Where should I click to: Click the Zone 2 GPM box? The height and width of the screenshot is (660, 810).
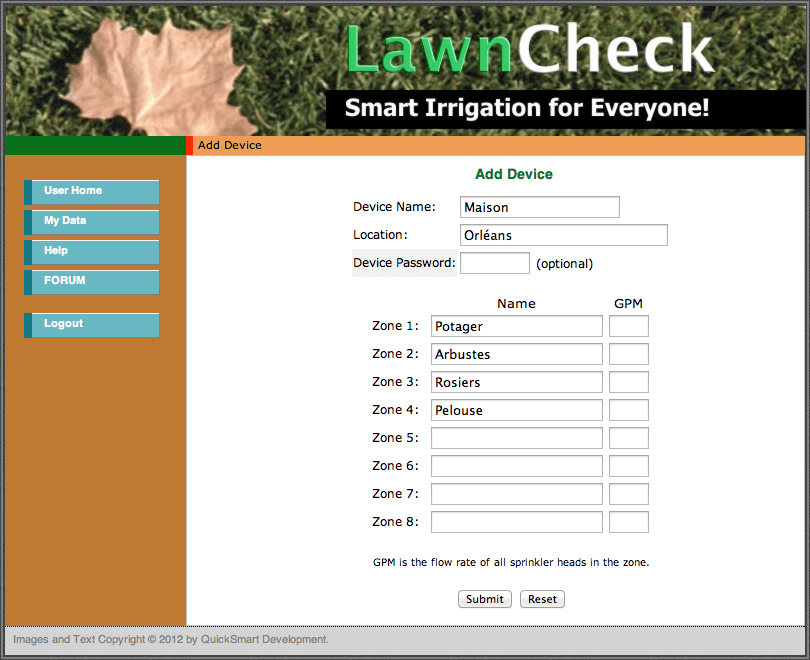point(629,354)
